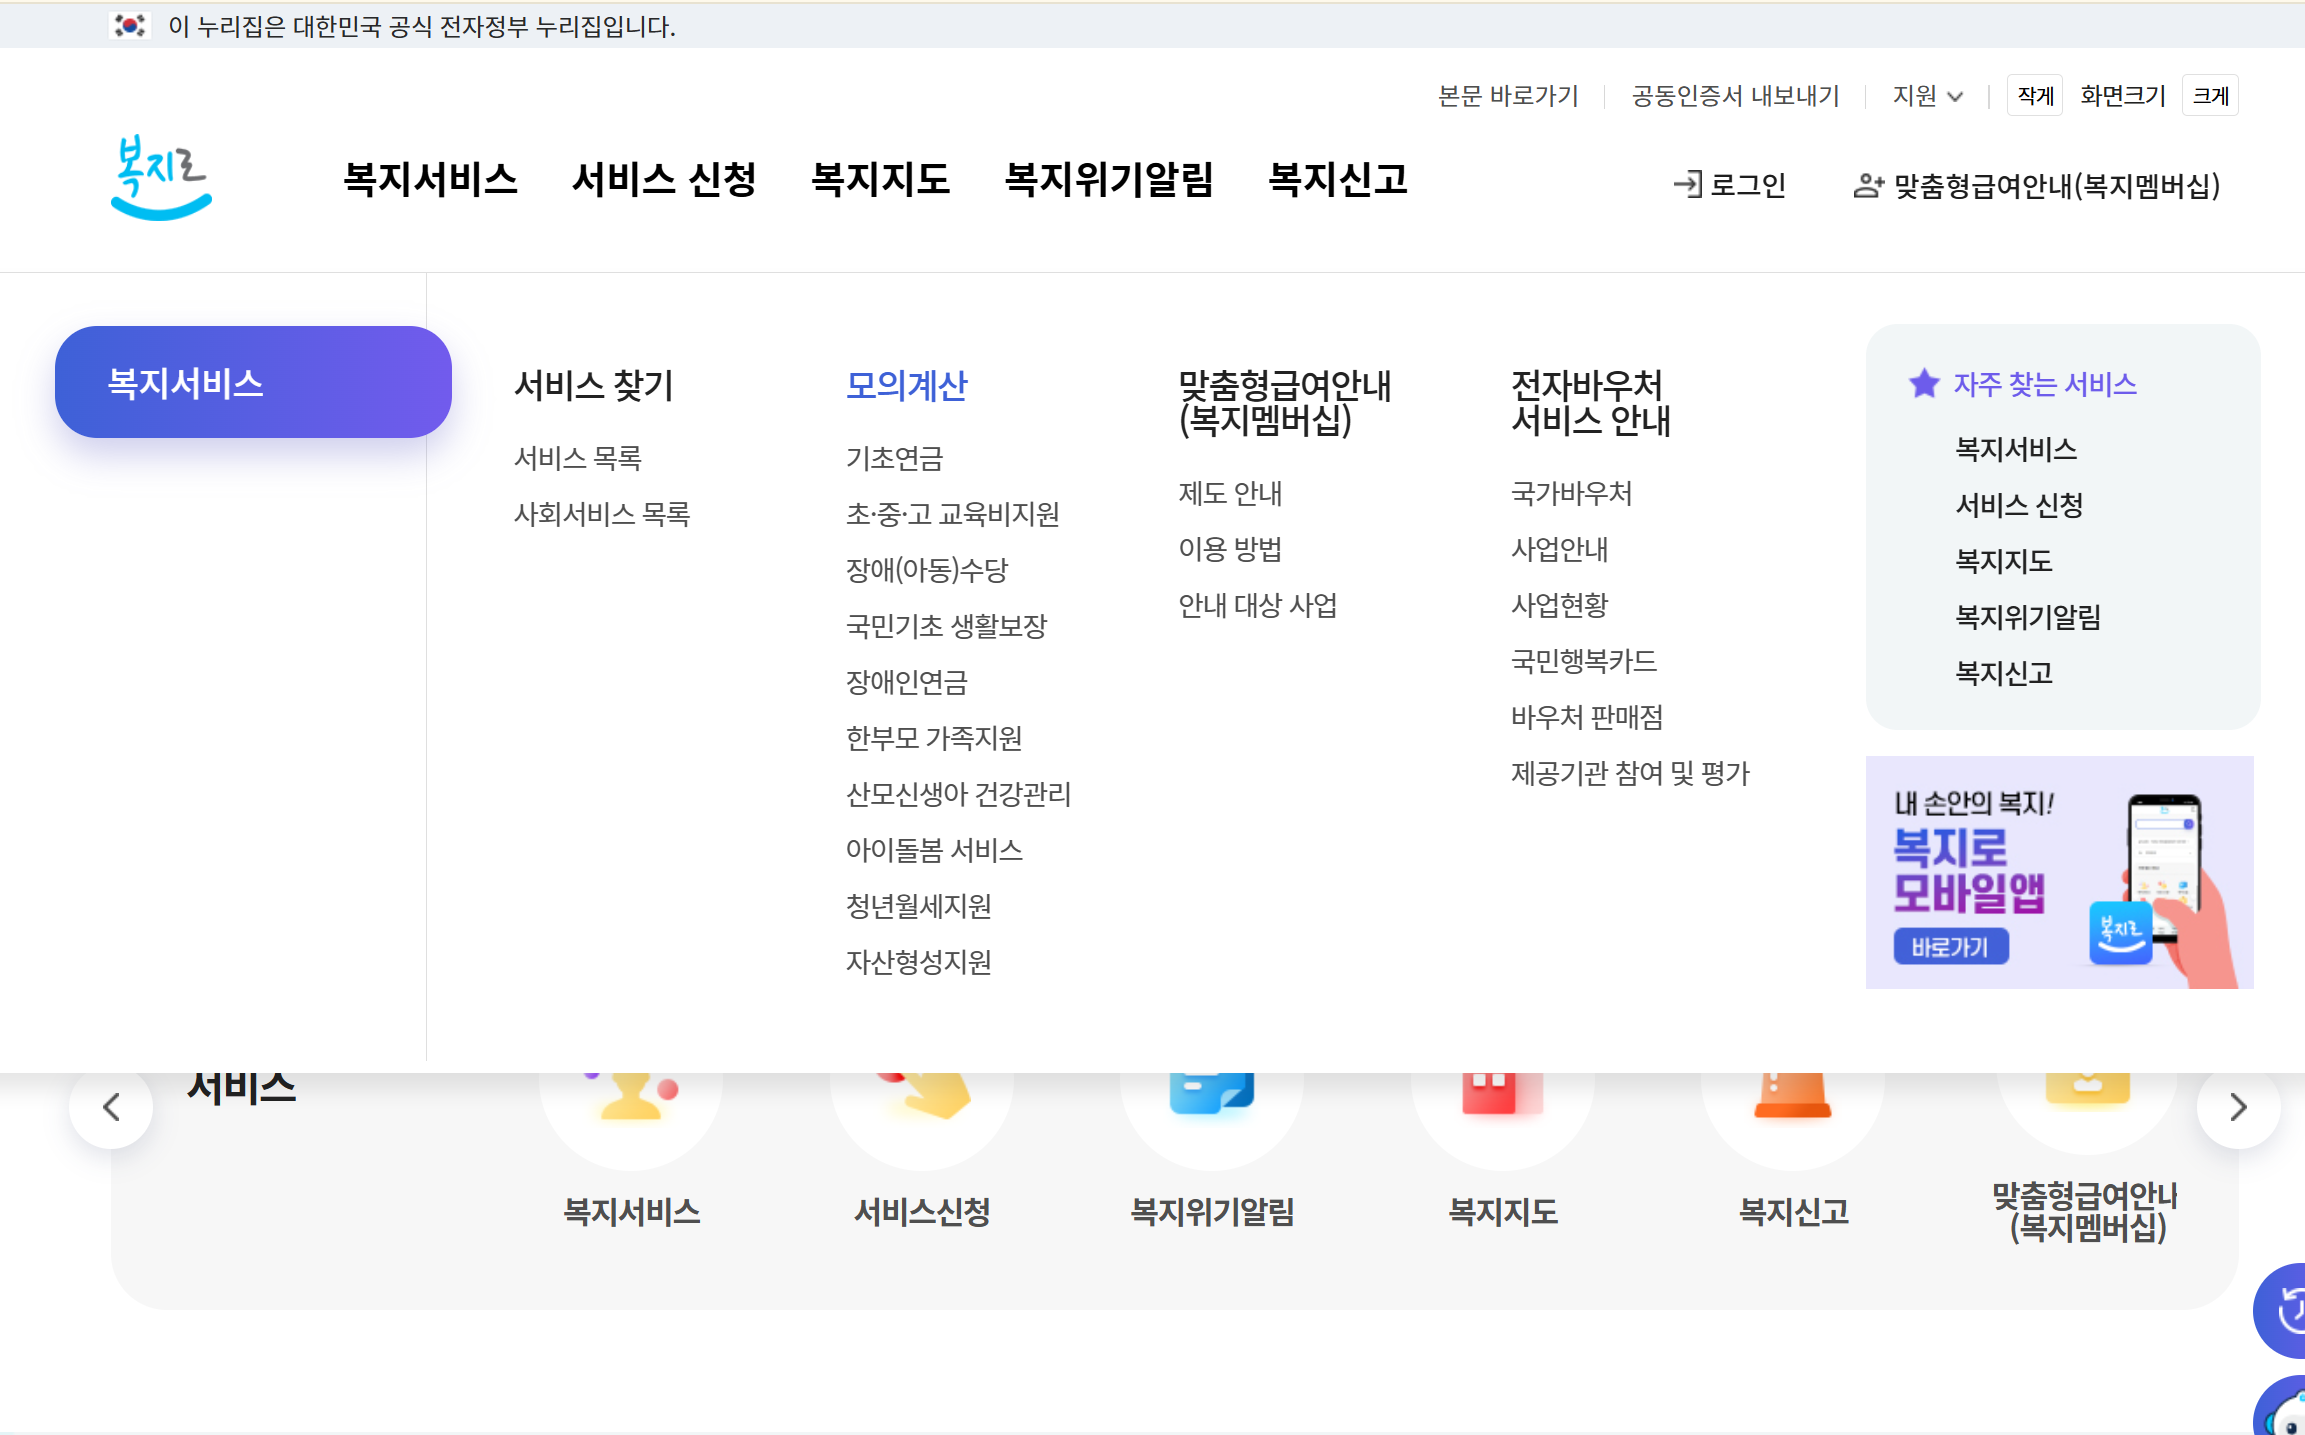Image resolution: width=2305 pixels, height=1435 pixels.
Task: Open the 기초연금 mock calculation link
Action: (894, 458)
